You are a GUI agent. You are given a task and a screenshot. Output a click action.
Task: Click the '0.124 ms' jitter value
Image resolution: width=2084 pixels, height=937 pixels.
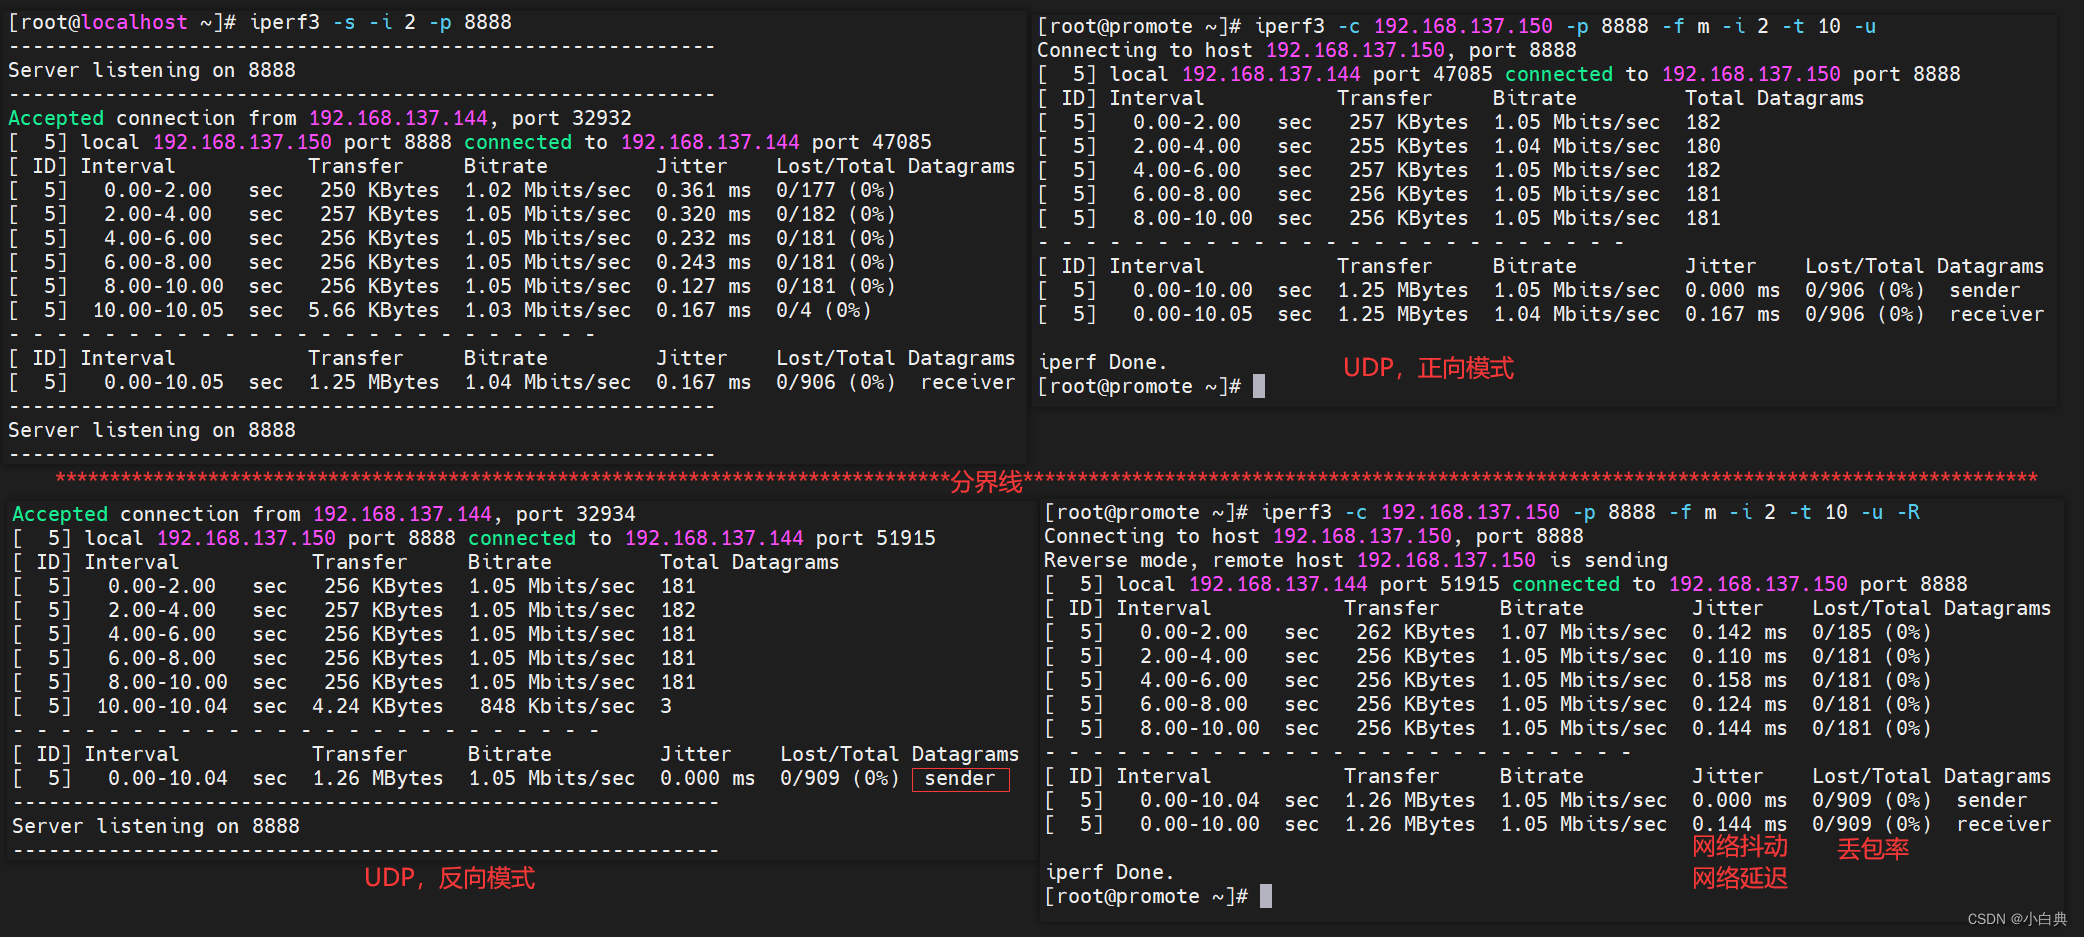1740,704
